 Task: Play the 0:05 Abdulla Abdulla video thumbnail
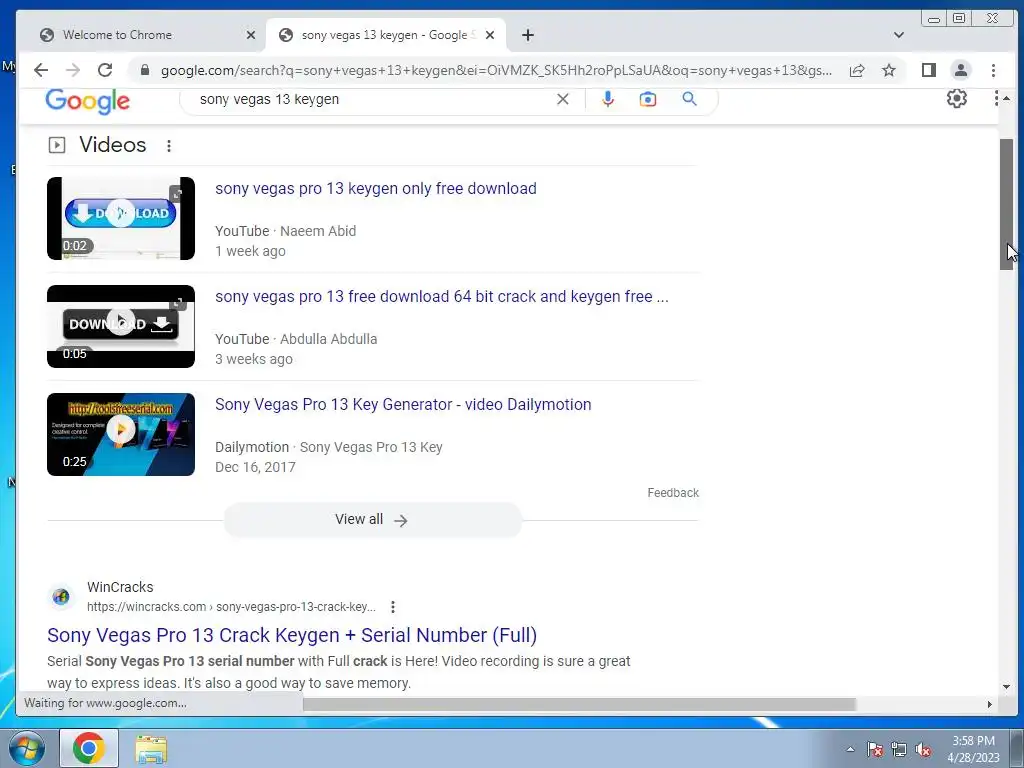point(121,326)
